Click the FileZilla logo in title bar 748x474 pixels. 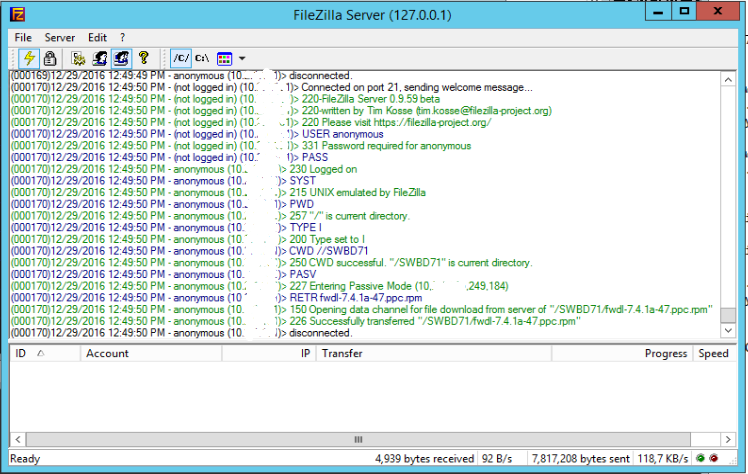coord(18,14)
